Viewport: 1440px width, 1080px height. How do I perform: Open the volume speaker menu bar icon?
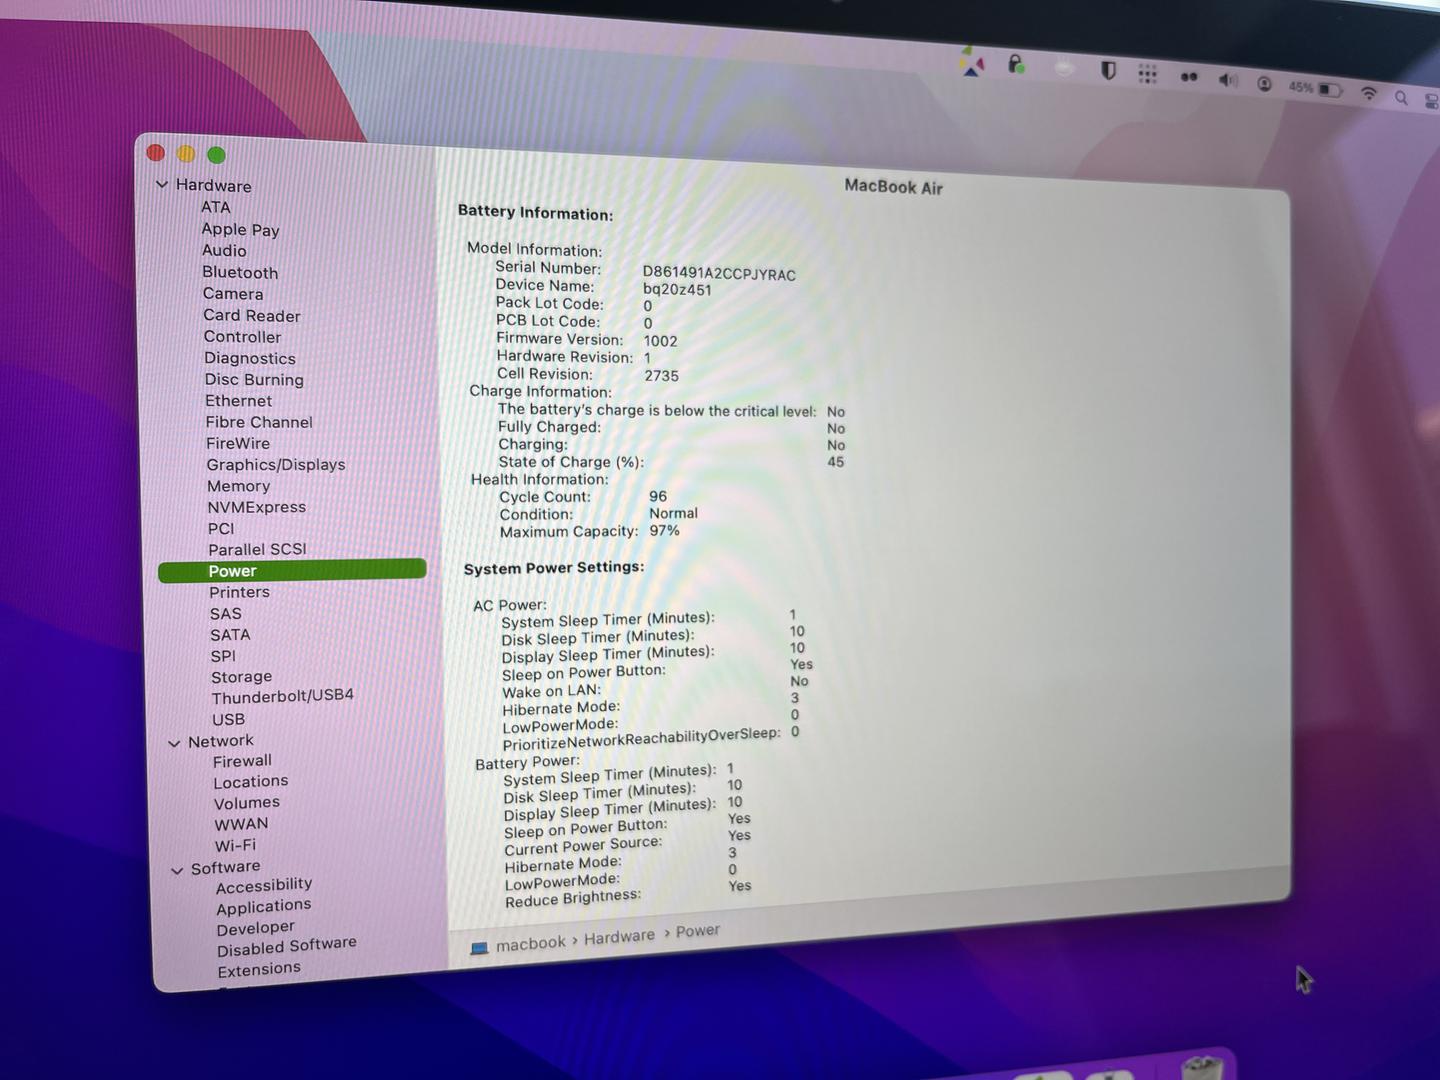tap(1228, 80)
